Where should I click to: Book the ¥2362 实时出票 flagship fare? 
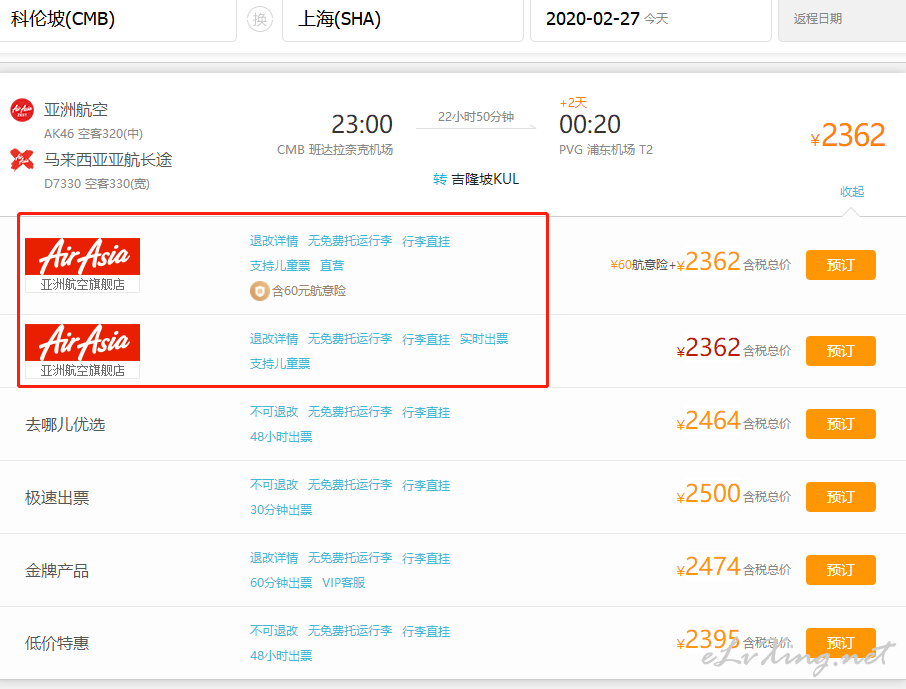tap(841, 351)
